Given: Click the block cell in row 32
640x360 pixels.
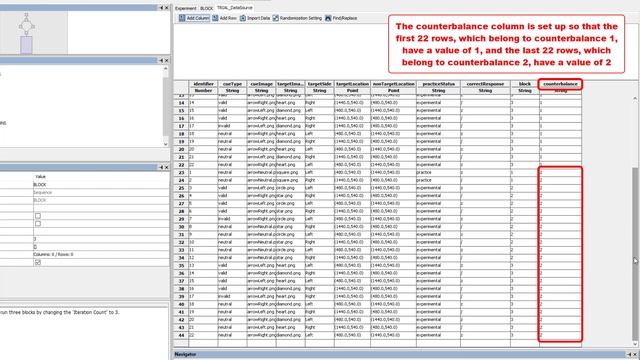Looking at the screenshot, I should [x=524, y=242].
